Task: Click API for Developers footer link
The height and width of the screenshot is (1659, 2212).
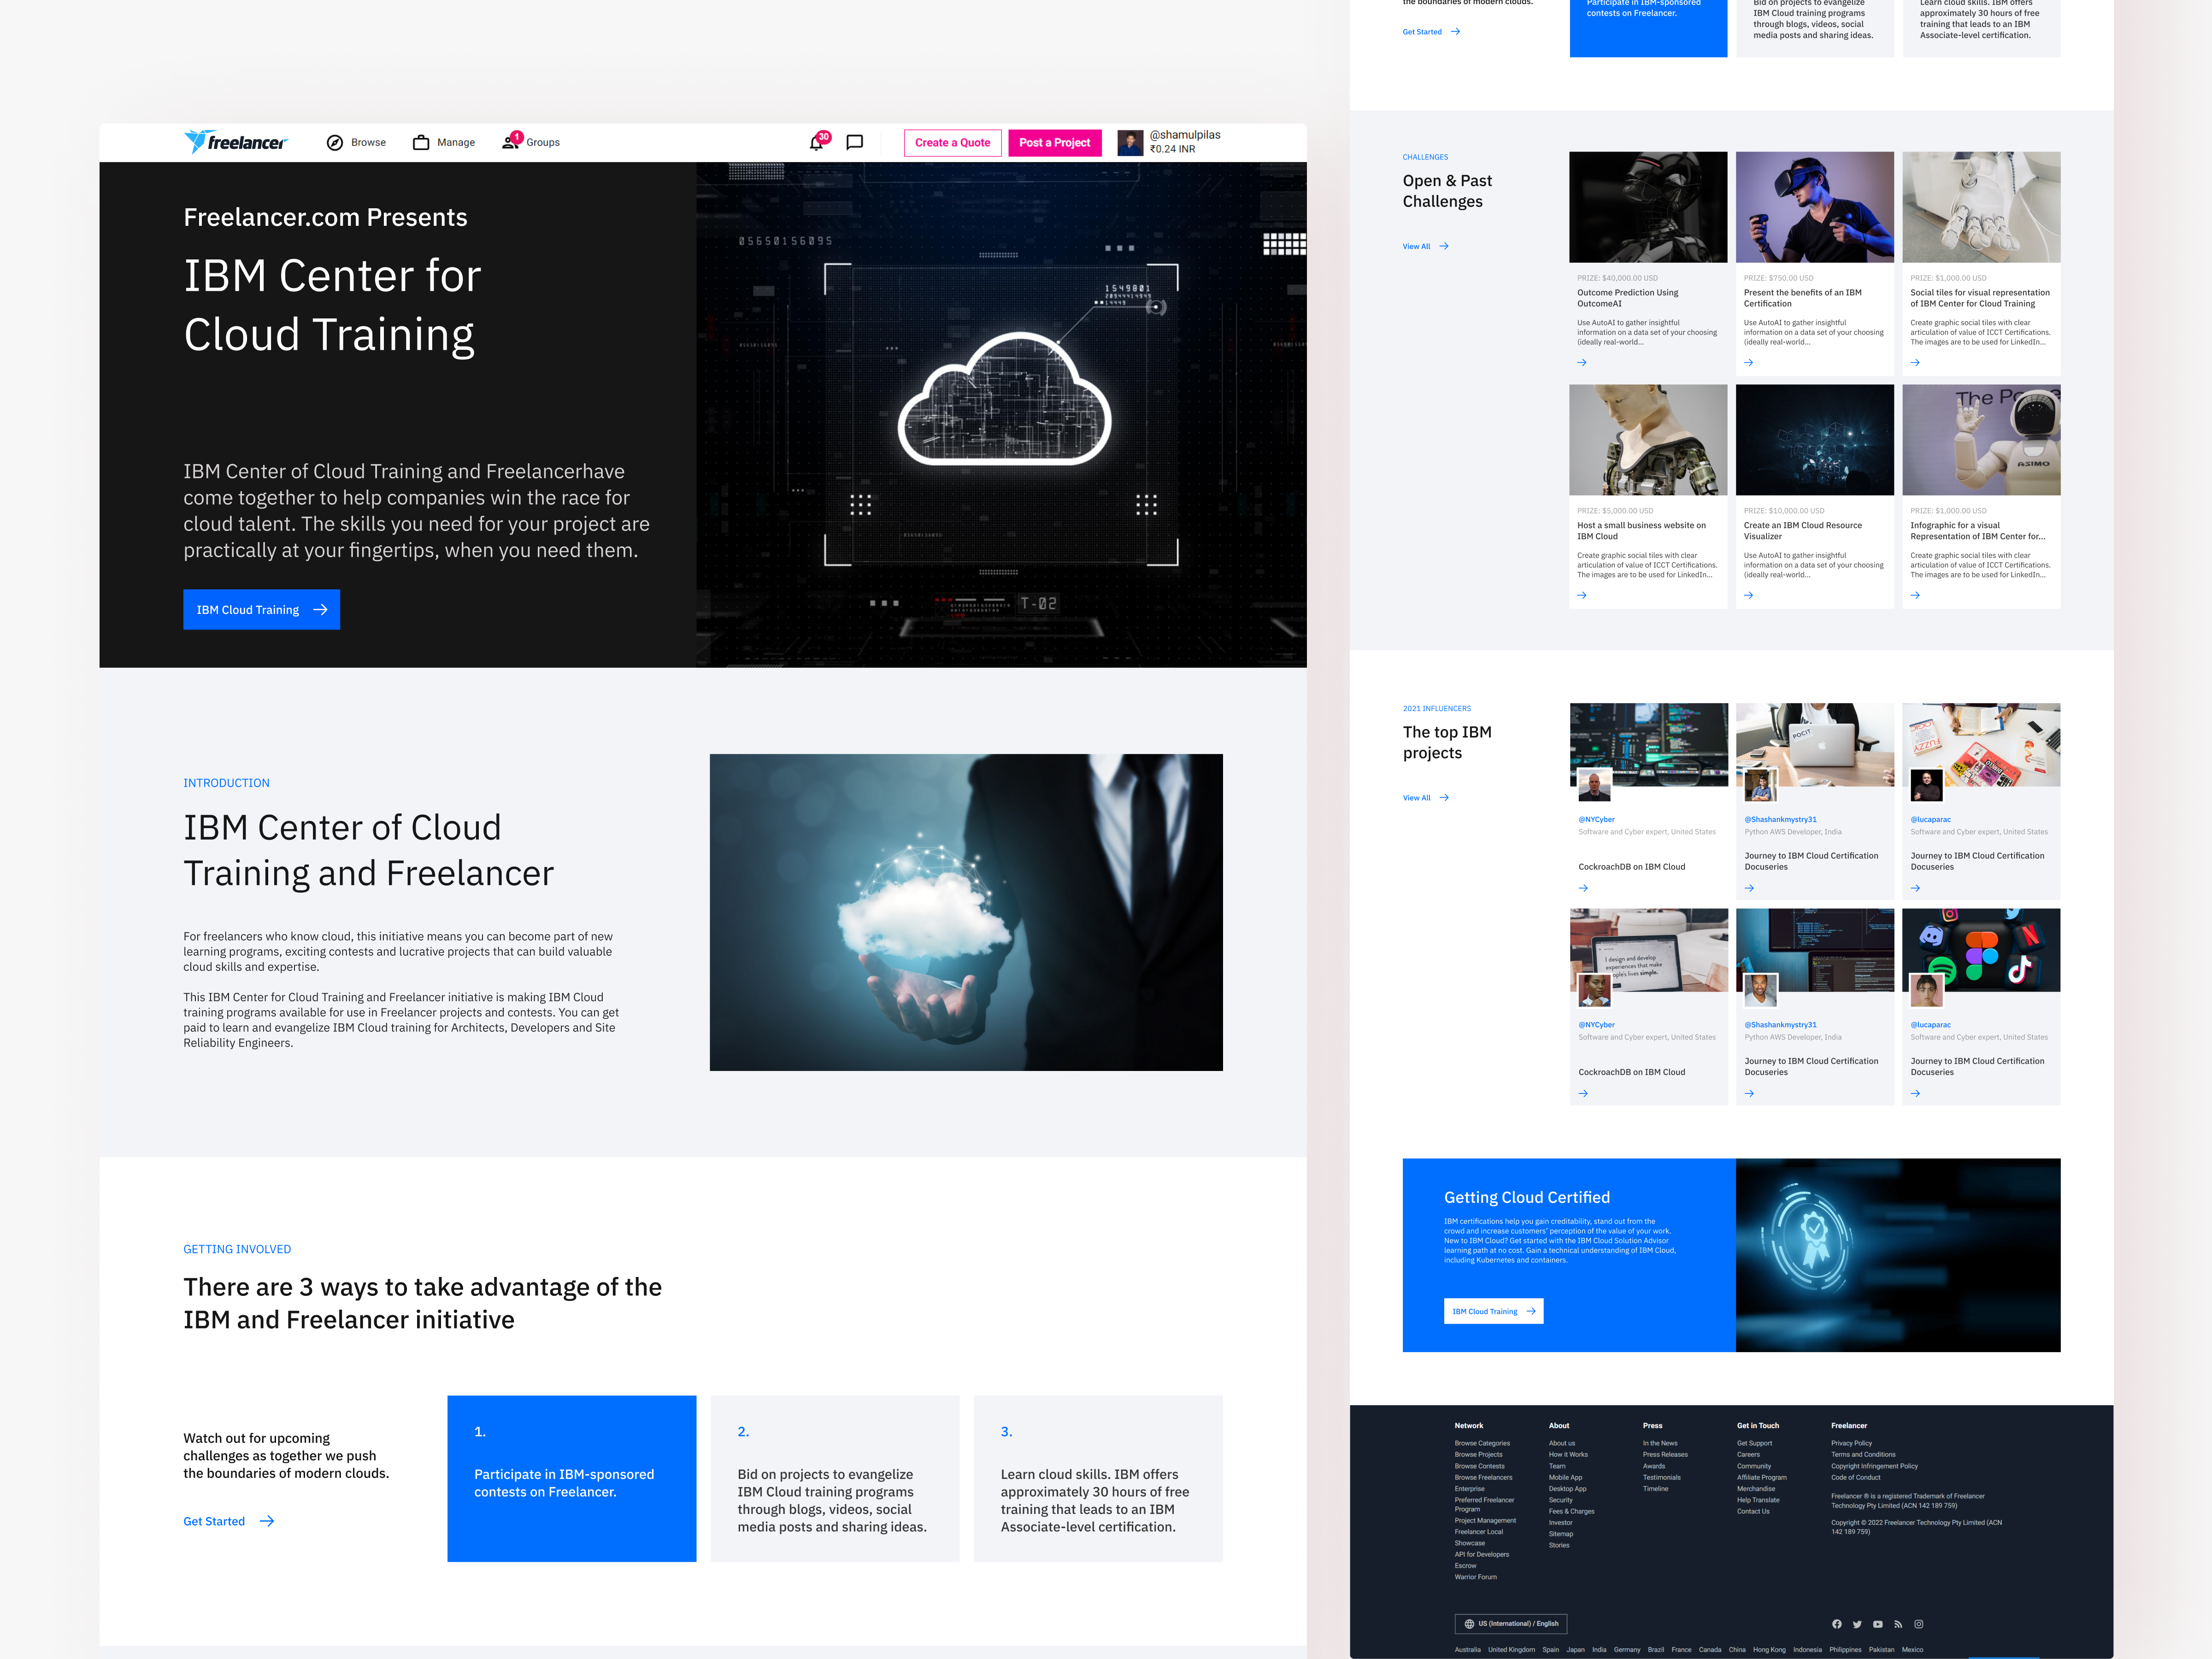Action: [x=1482, y=1554]
